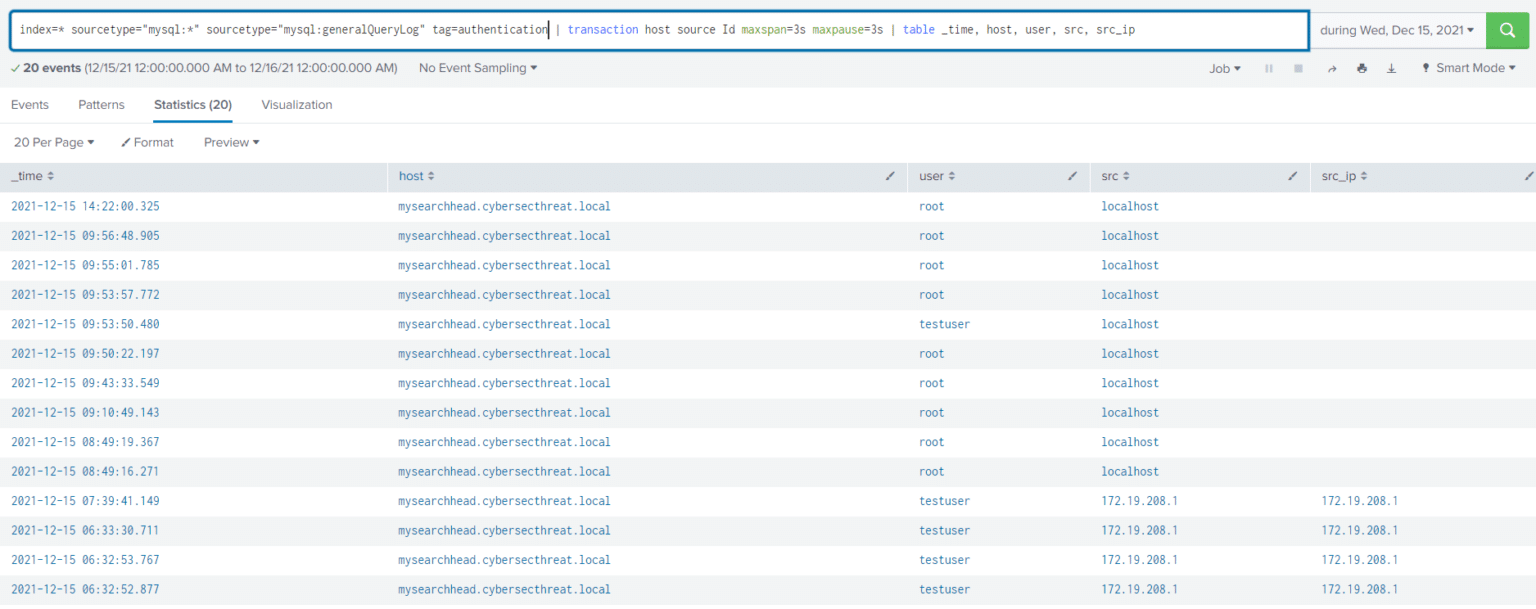This screenshot has width=1536, height=609.
Task: Stop the search job
Action: point(1299,68)
